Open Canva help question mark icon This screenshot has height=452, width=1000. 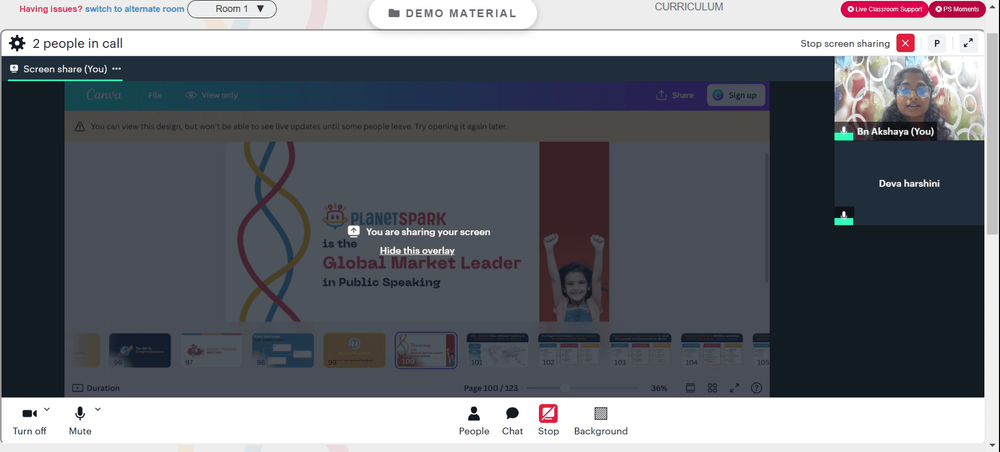[x=756, y=388]
